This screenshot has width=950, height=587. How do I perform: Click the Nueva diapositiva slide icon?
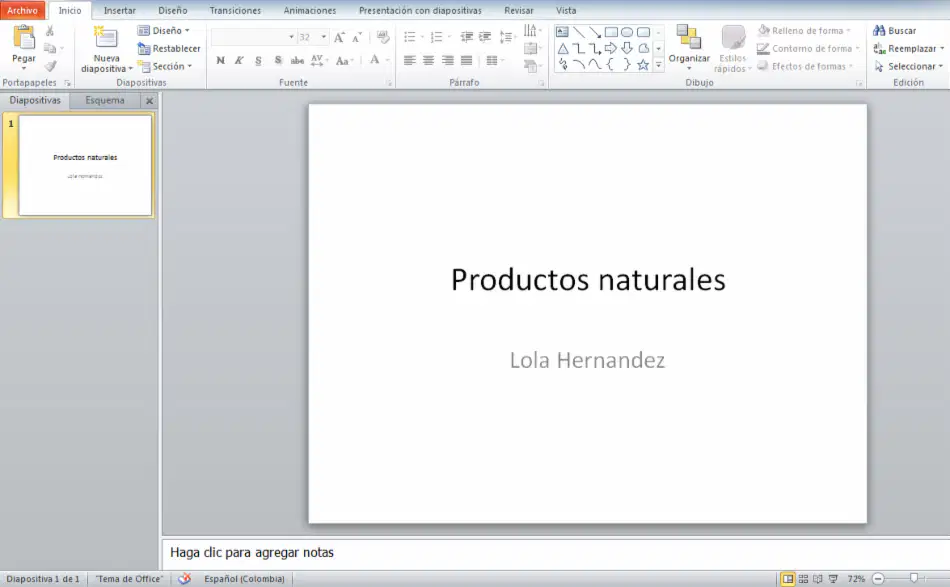click(106, 38)
